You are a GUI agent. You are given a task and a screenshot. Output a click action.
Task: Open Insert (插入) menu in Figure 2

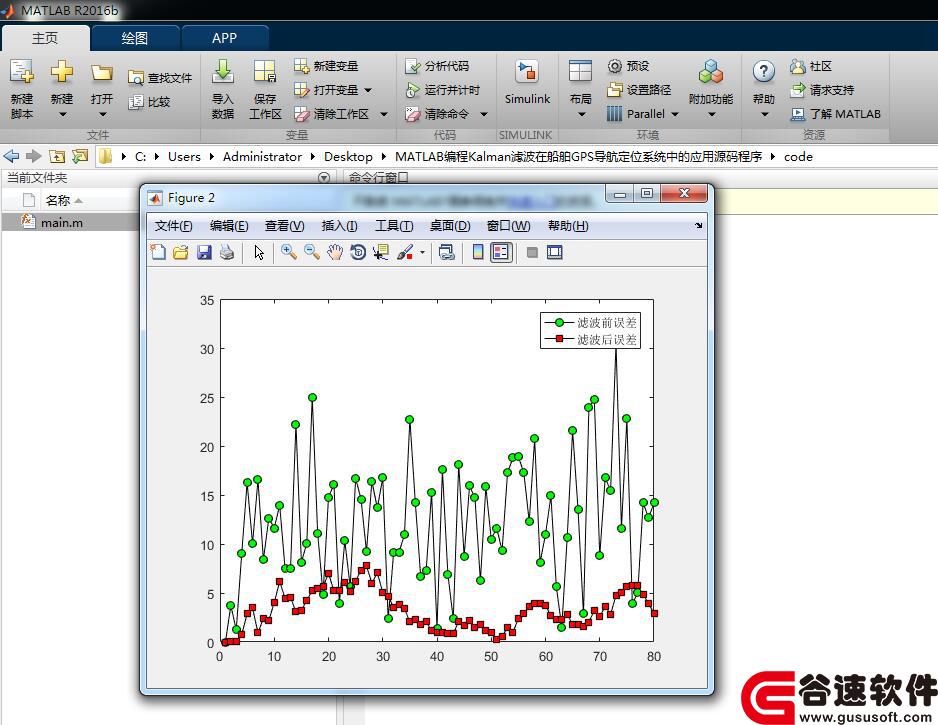coord(340,226)
